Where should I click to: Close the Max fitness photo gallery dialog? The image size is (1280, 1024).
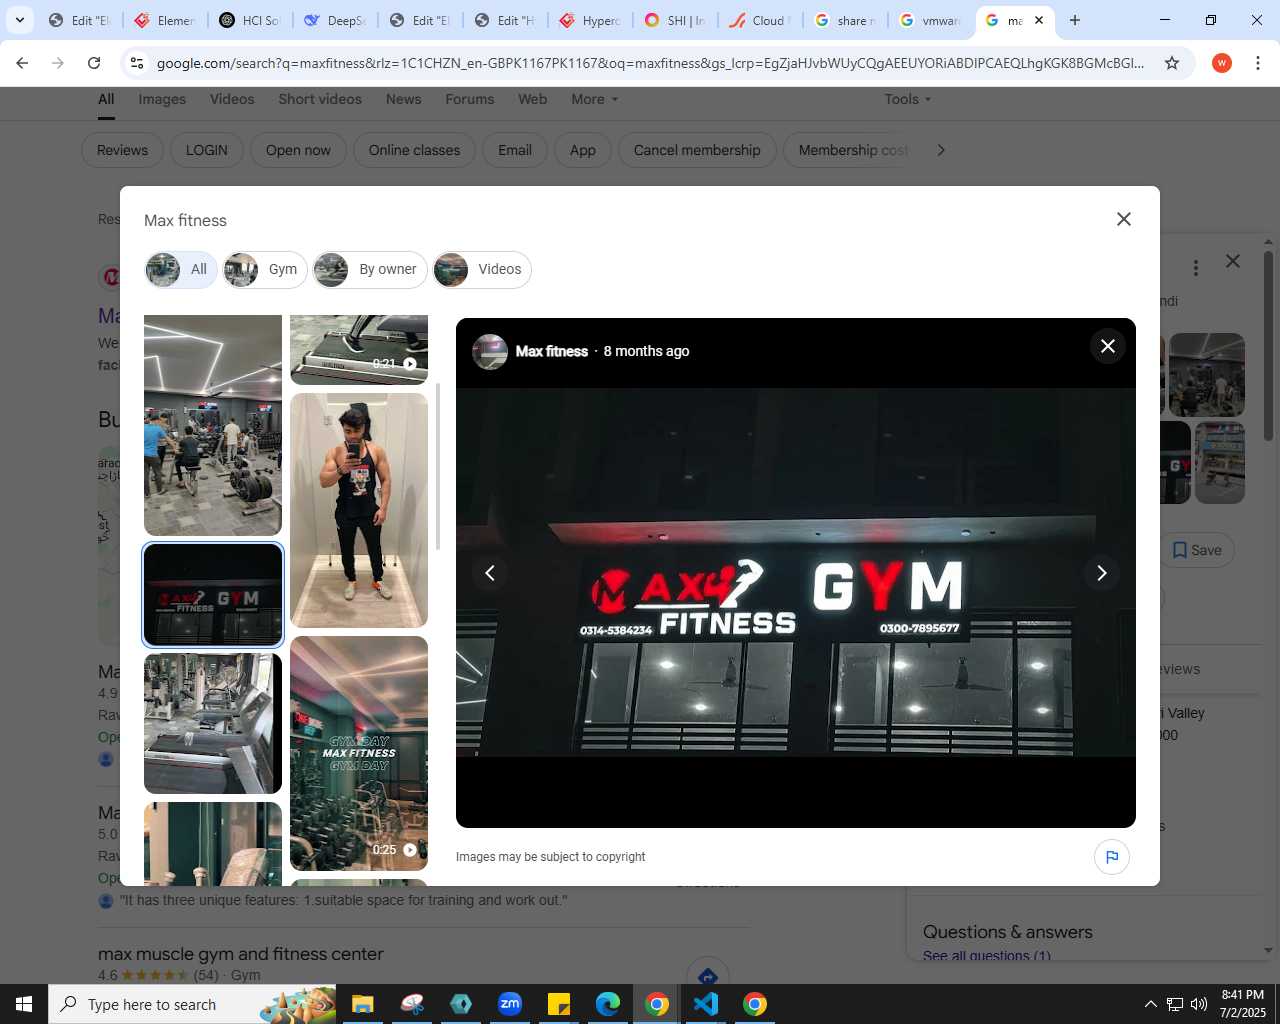(x=1124, y=219)
